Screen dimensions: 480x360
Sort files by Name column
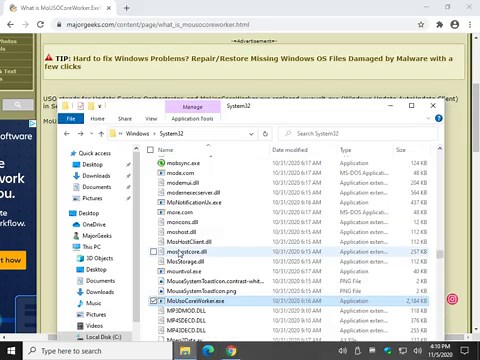click(165, 150)
